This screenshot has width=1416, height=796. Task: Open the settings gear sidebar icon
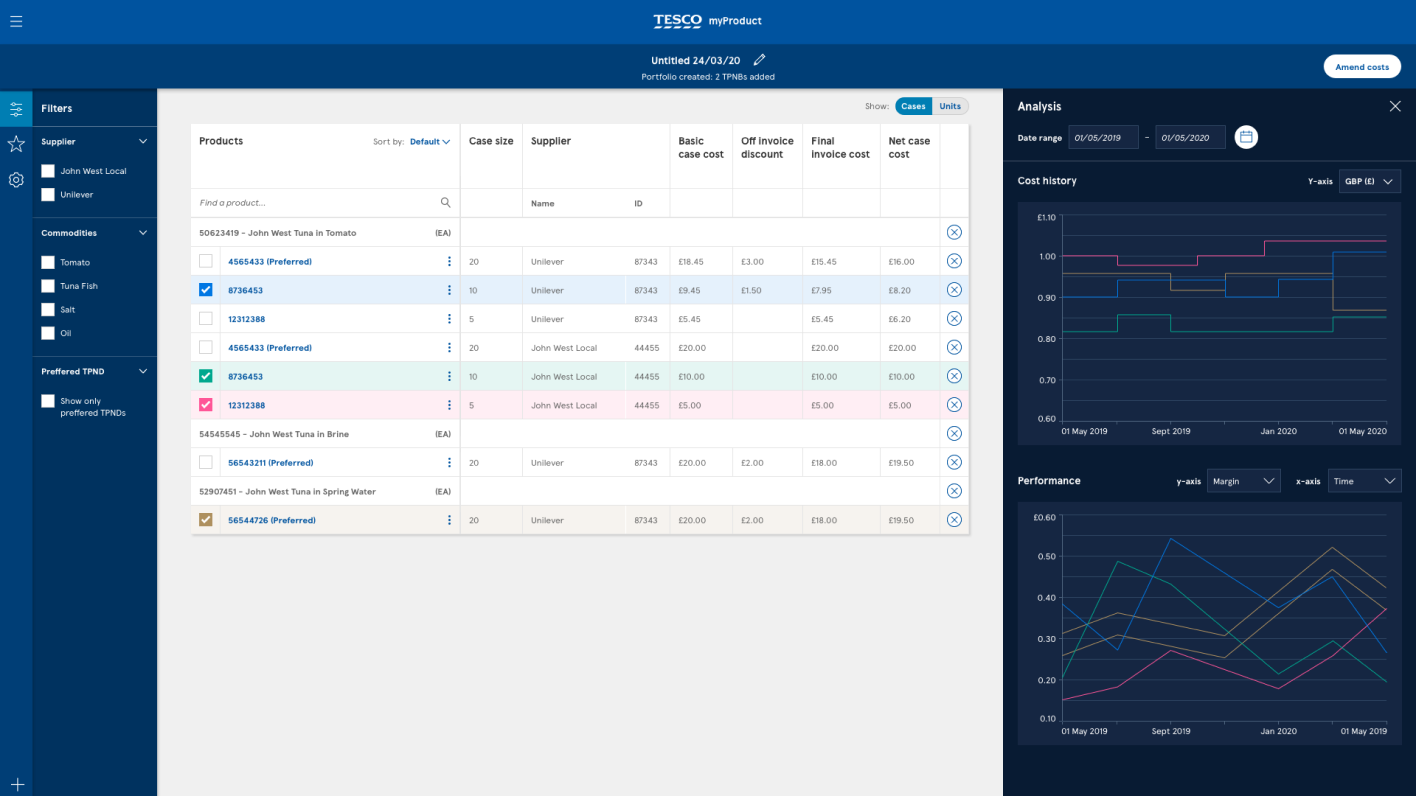[x=16, y=180]
